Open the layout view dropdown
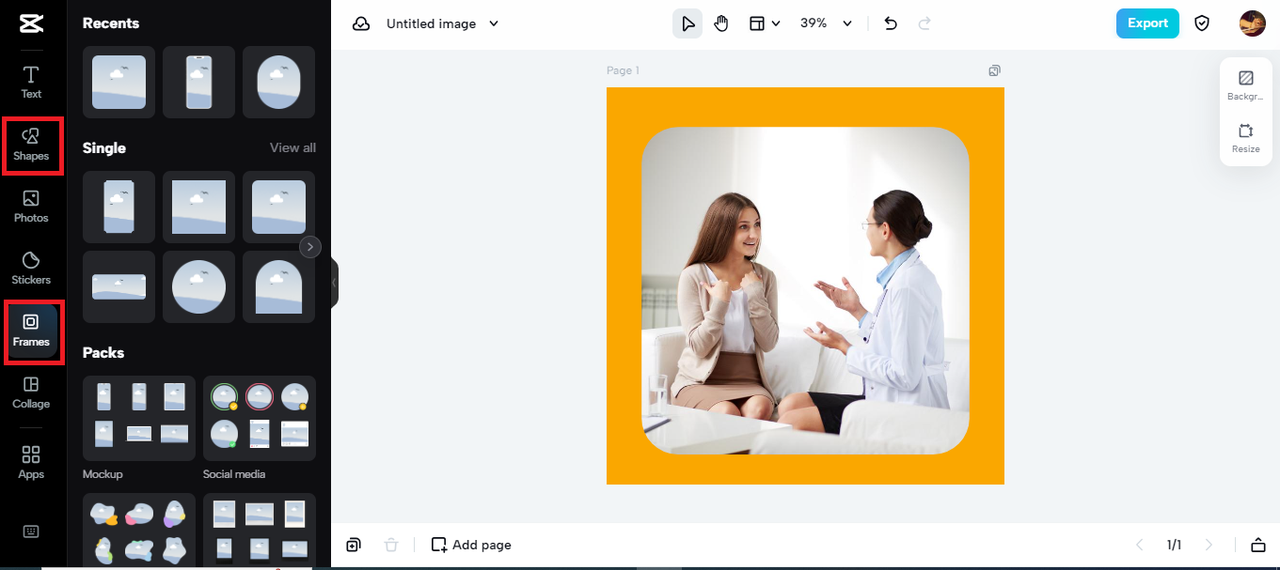The width and height of the screenshot is (1280, 570). point(764,24)
